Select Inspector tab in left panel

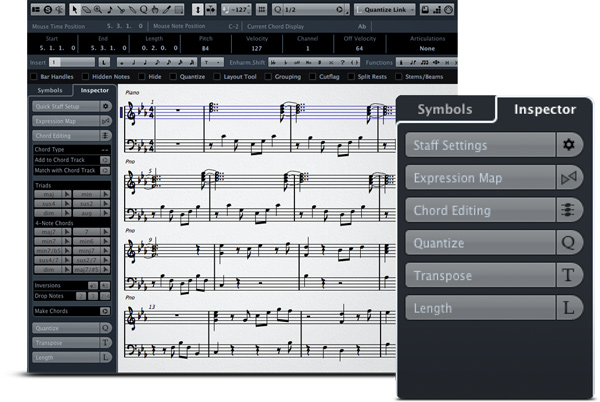(94, 90)
